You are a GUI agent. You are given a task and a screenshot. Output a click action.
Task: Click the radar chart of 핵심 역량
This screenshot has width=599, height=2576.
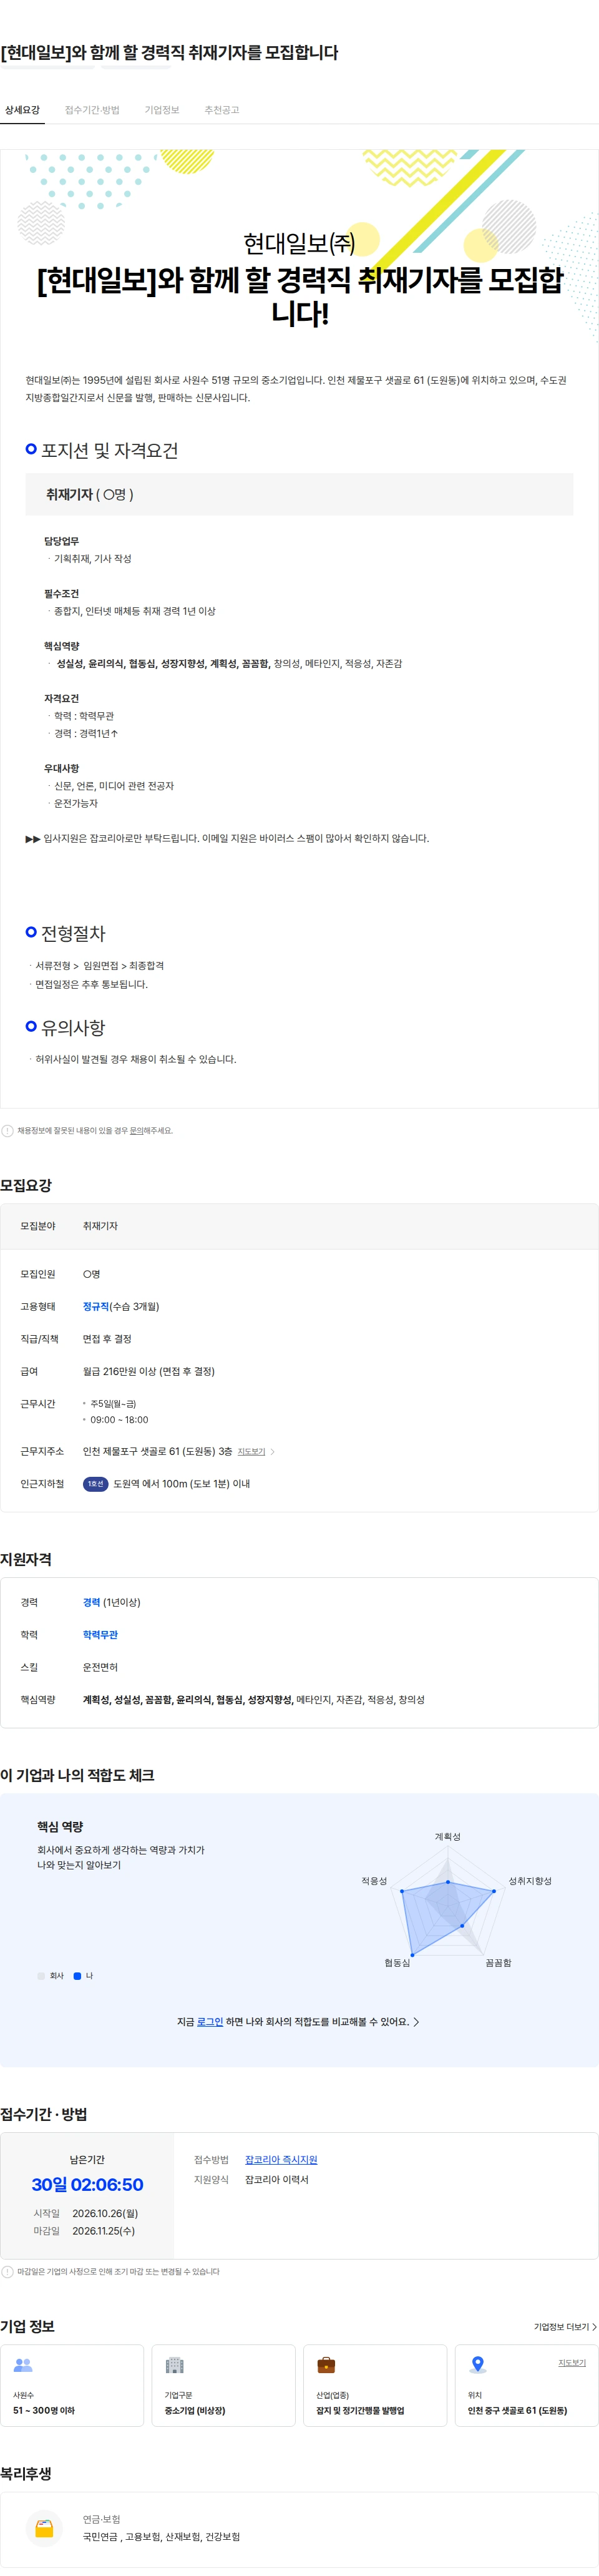pyautogui.click(x=448, y=1903)
